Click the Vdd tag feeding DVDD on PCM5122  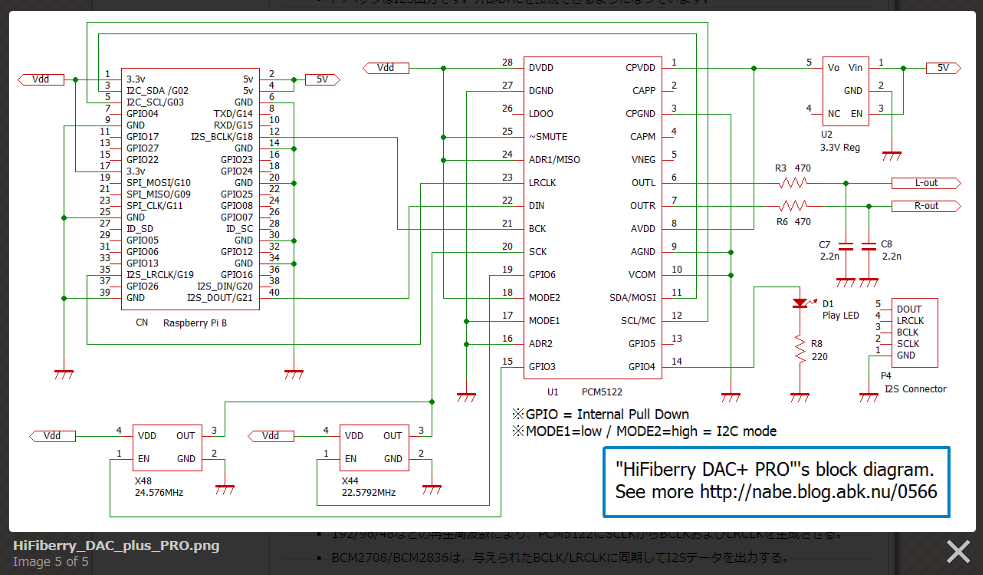[386, 68]
